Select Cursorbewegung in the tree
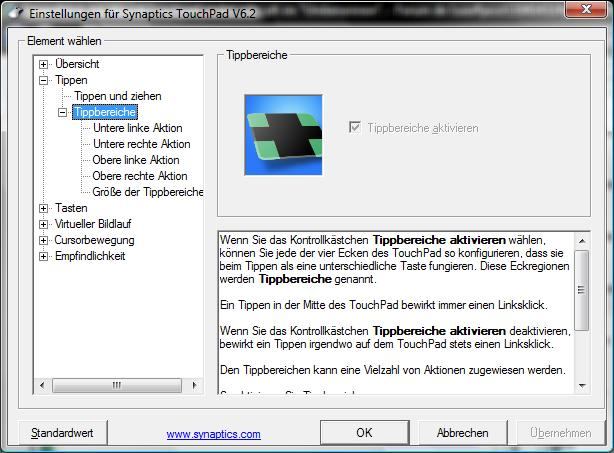Screen dimensions: 614x453 point(94,240)
